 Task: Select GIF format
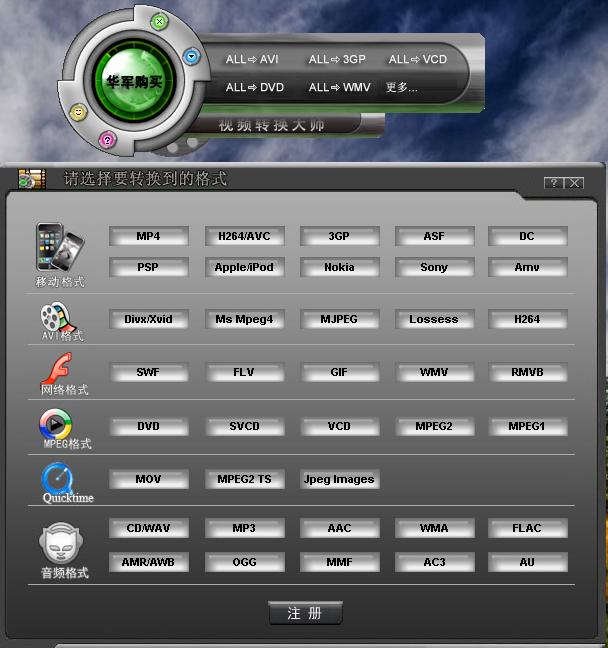(339, 372)
